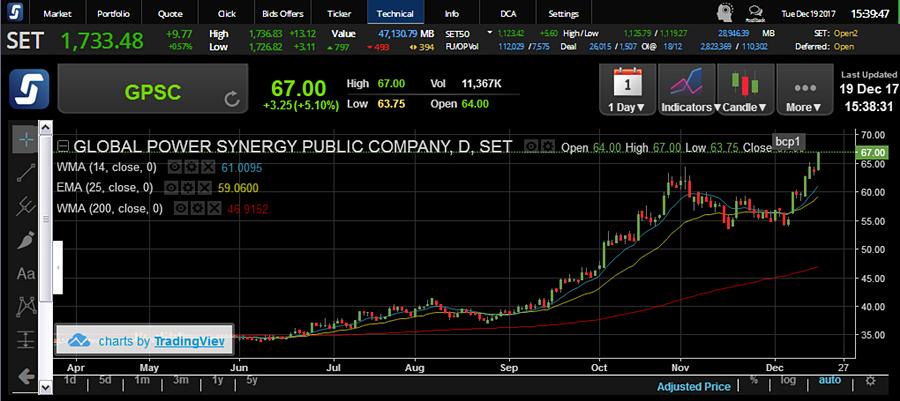Screen dimensions: 900x401
Task: Toggle auto scale mode
Action: coord(829,380)
